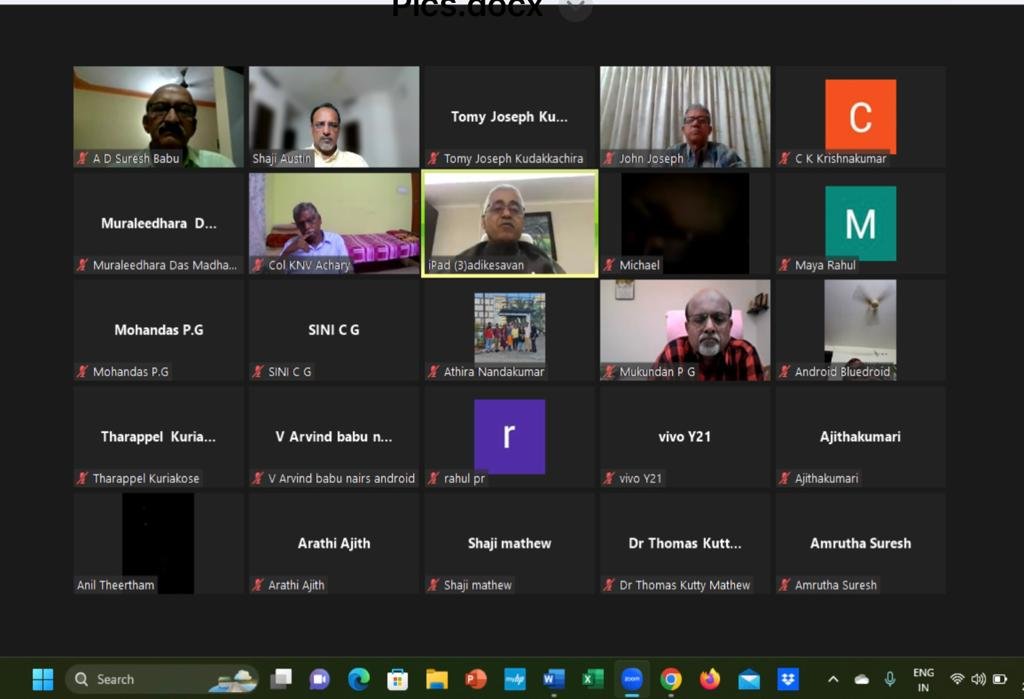Screen dimensions: 1024x699
Task: Click the system tray microphone icon
Action: pyautogui.click(x=889, y=679)
